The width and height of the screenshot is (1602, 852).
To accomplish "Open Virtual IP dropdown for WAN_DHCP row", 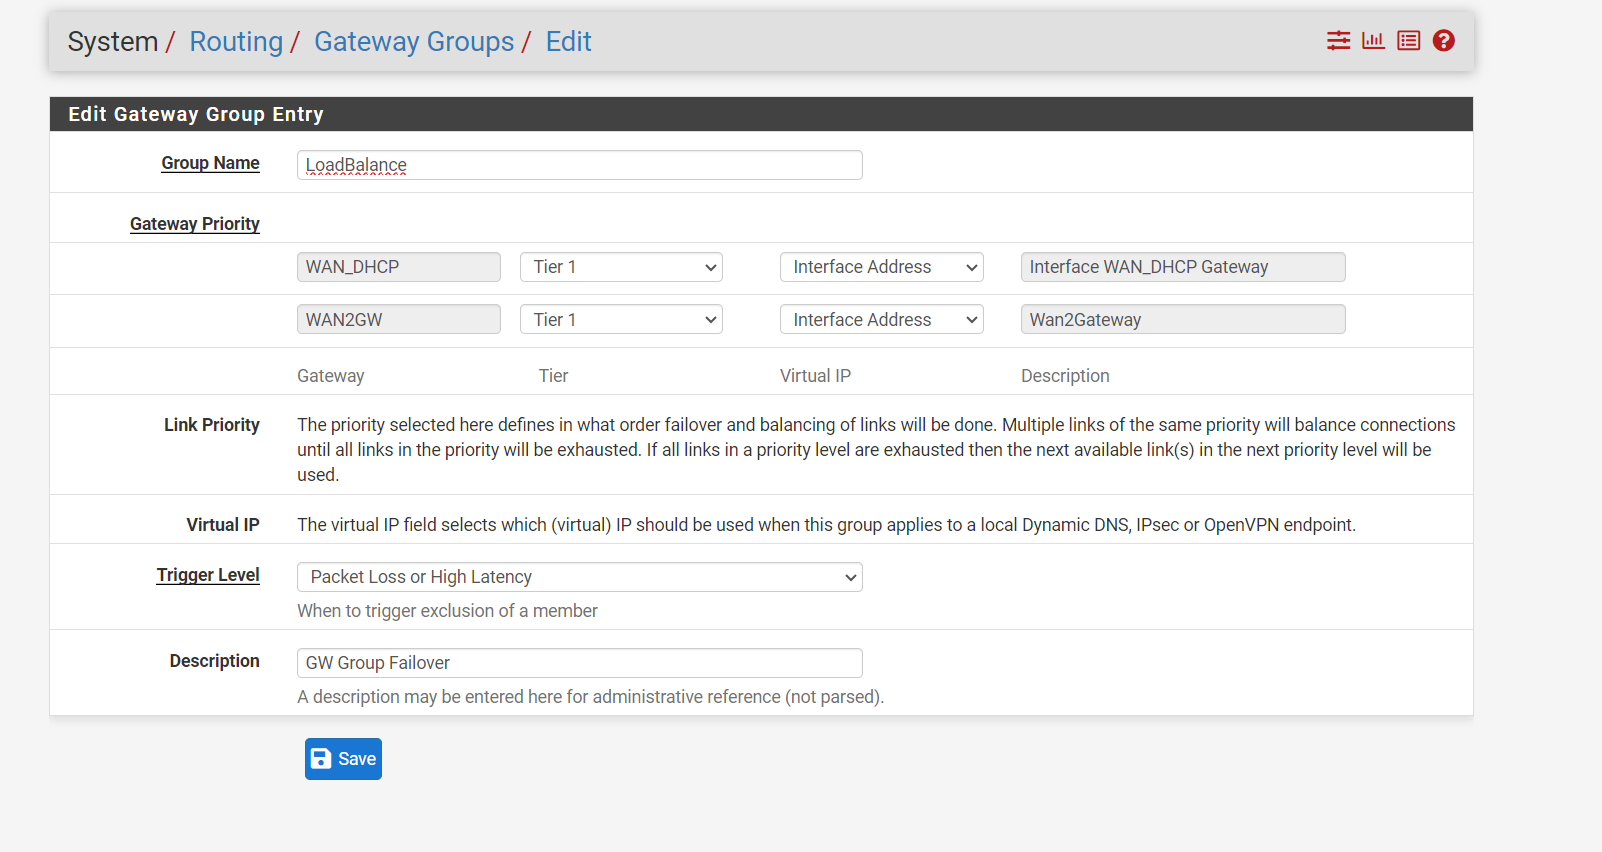I will click(x=882, y=267).
